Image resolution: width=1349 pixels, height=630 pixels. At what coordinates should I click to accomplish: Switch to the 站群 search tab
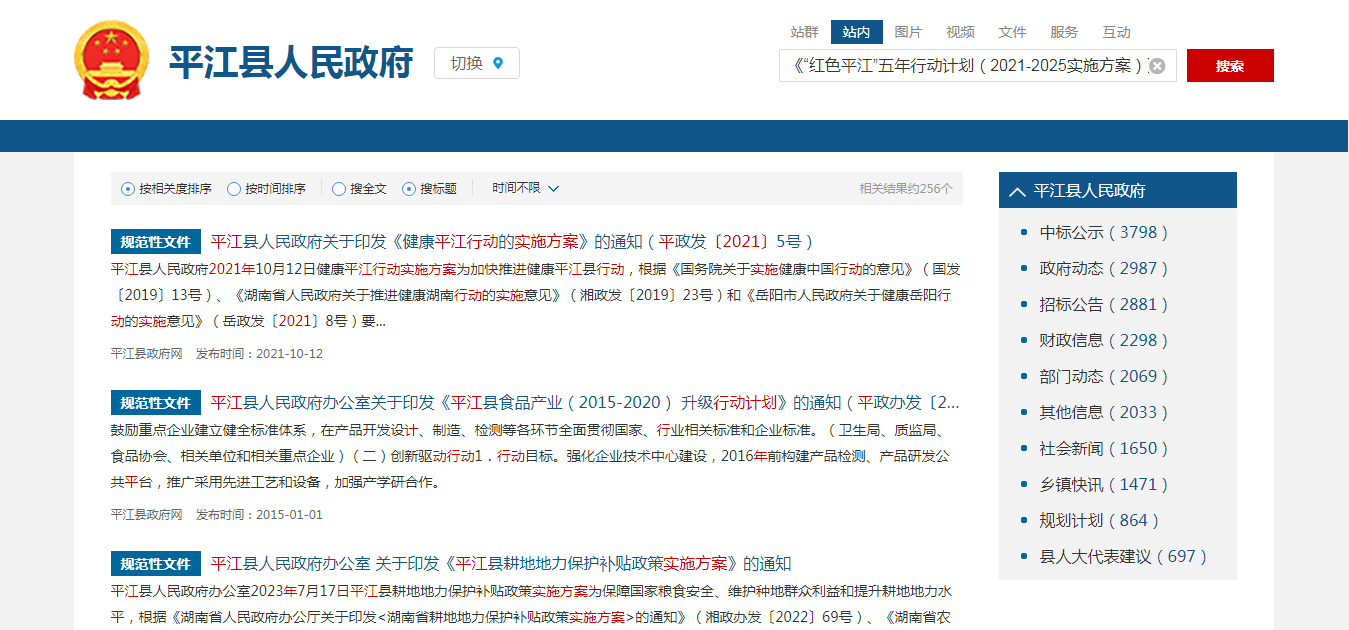click(804, 32)
